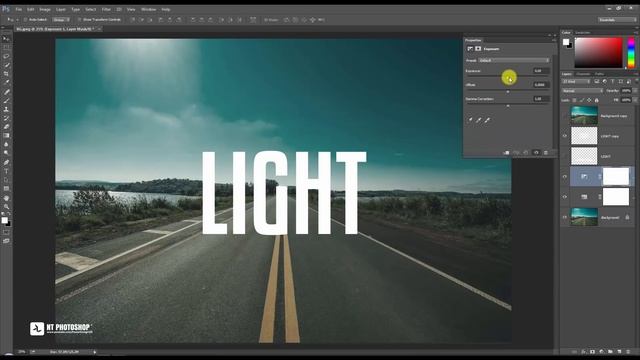Select the Crop tool
Viewport: 640px width, 360px height.
tap(6, 73)
